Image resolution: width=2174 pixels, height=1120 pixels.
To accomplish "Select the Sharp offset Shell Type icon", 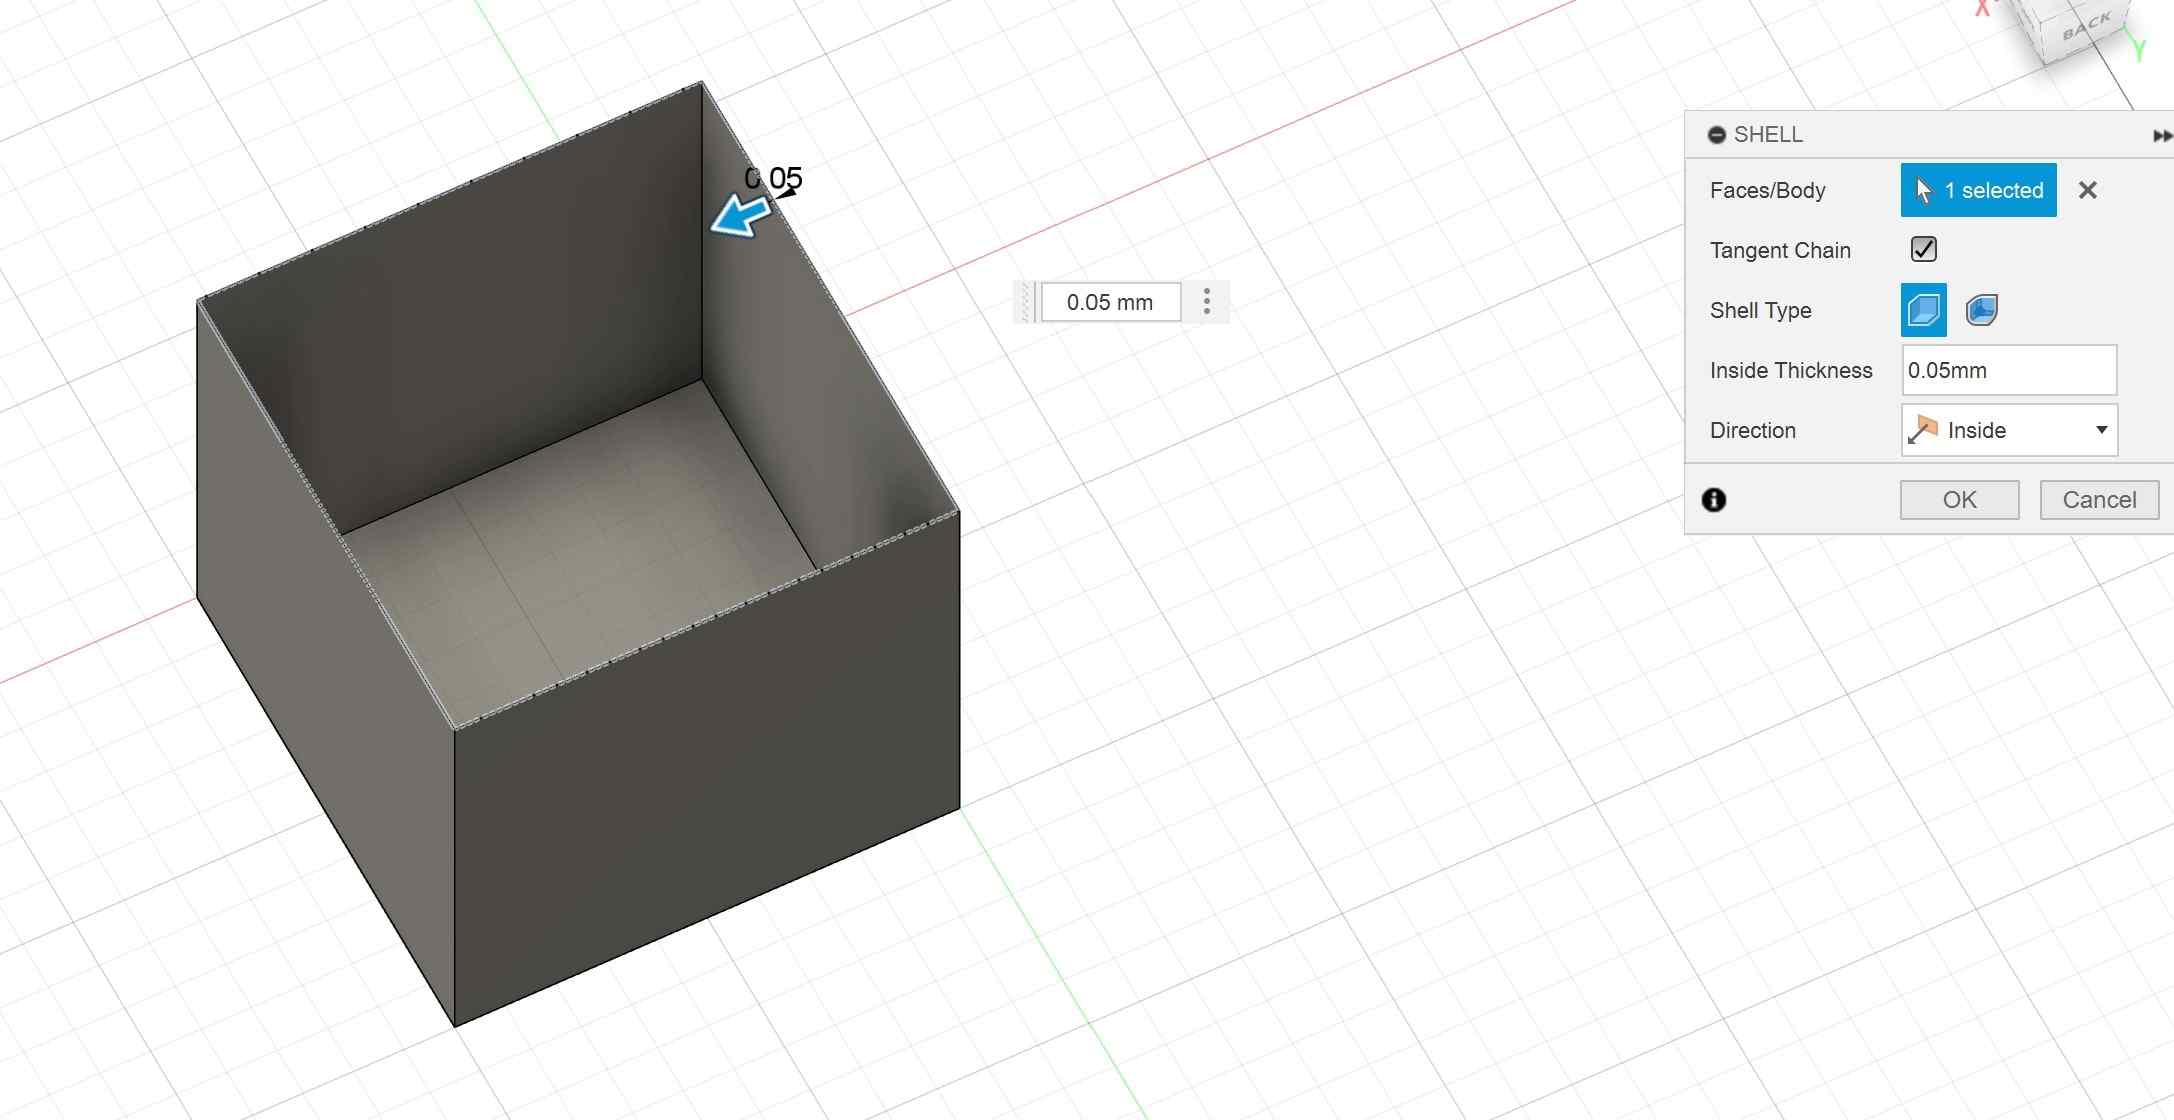I will [x=1923, y=310].
